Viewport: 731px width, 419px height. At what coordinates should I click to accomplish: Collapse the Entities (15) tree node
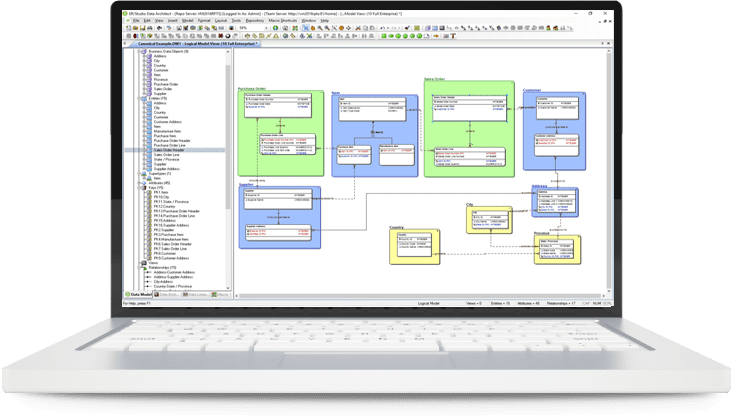click(x=139, y=98)
